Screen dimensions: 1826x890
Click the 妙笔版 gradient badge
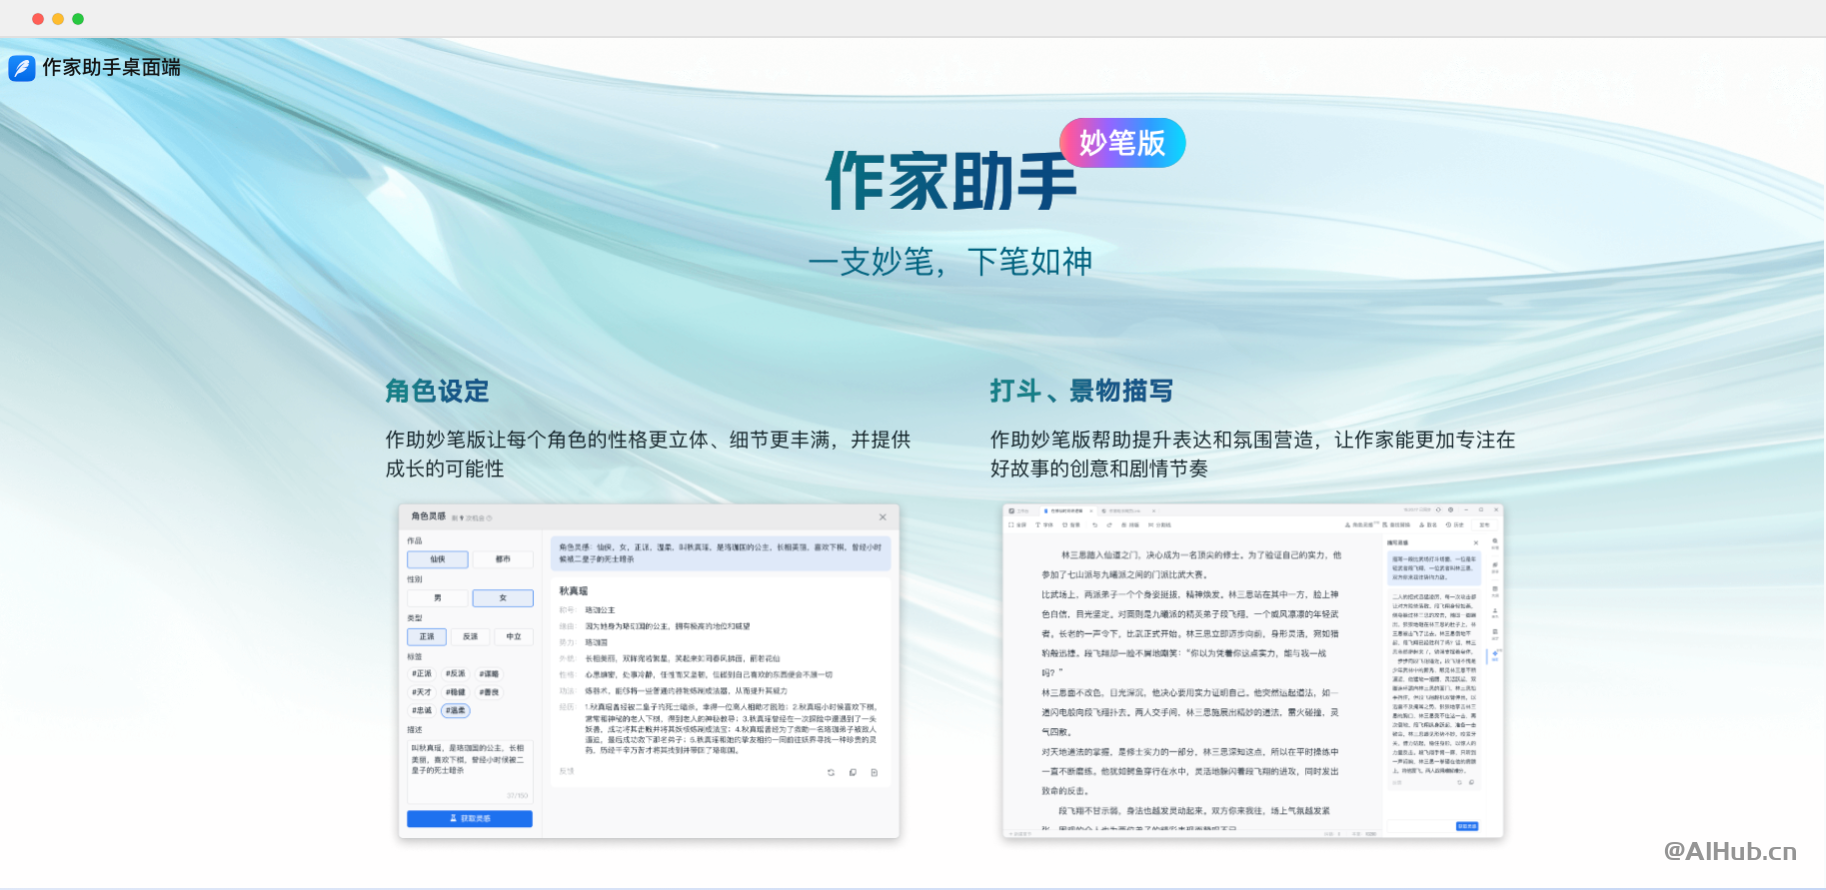1122,143
